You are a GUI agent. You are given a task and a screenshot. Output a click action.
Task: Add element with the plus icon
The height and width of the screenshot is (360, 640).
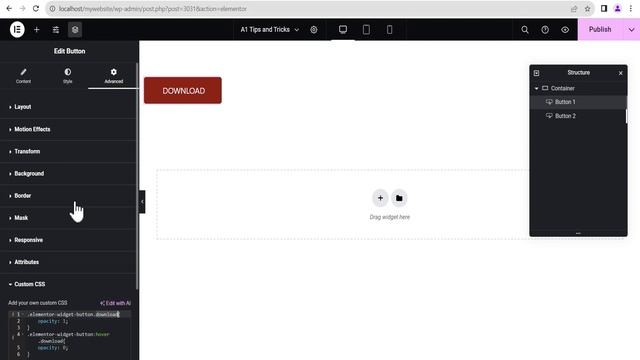coord(36,29)
